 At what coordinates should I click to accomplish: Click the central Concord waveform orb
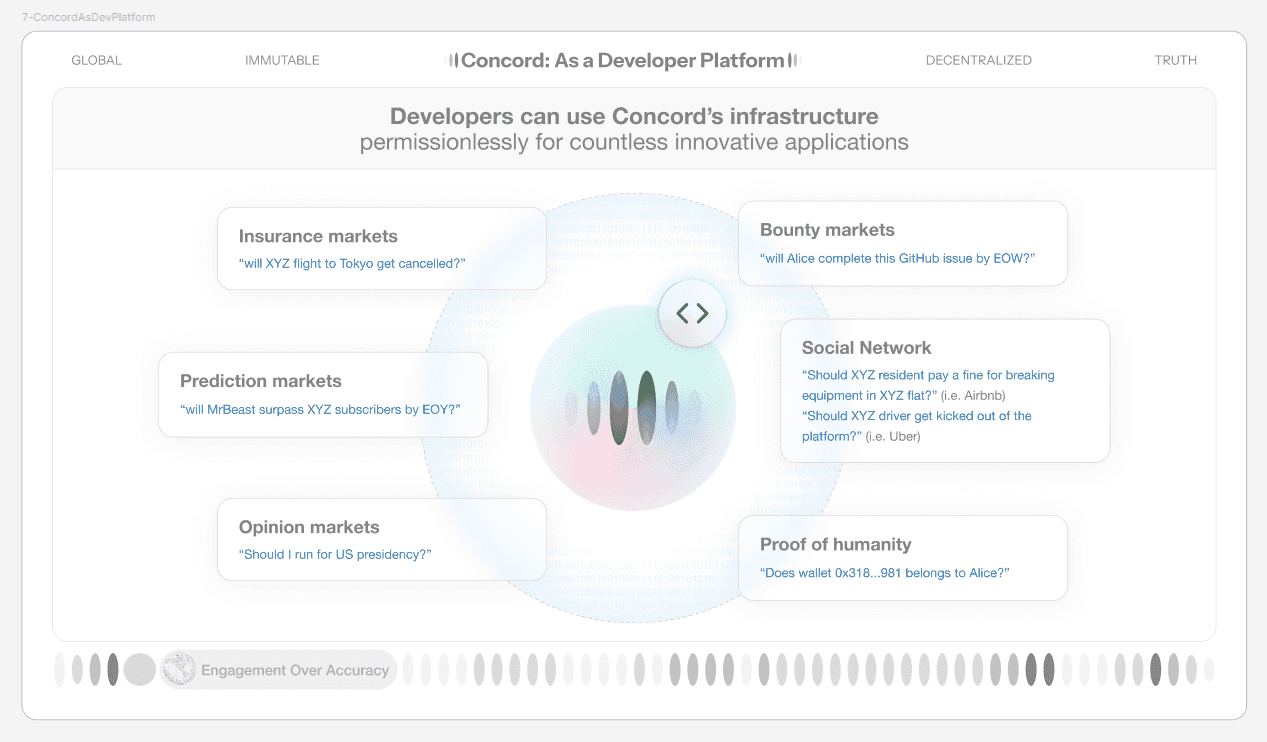click(633, 408)
